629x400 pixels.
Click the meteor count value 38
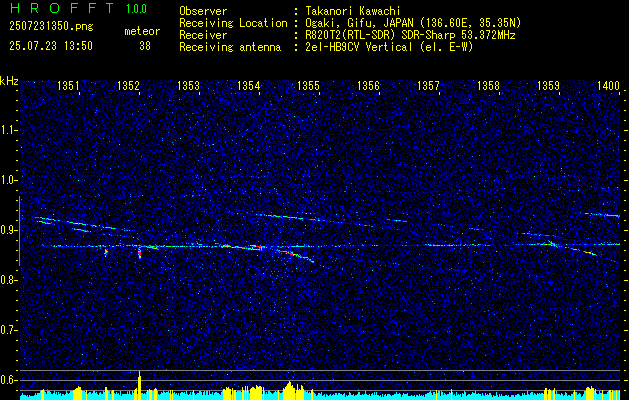[x=145, y=46]
